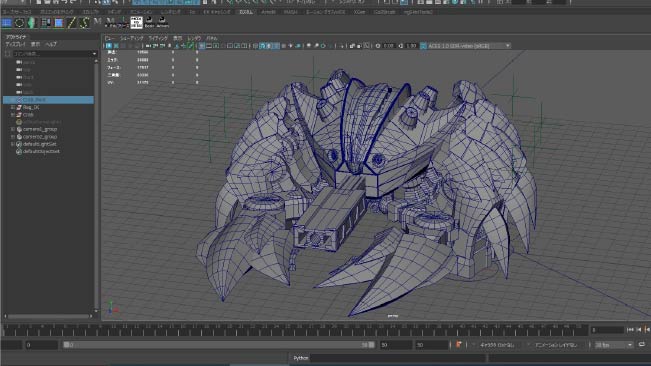Open the パネル (Panels) panel menu
The image size is (651, 366).
coord(212,38)
